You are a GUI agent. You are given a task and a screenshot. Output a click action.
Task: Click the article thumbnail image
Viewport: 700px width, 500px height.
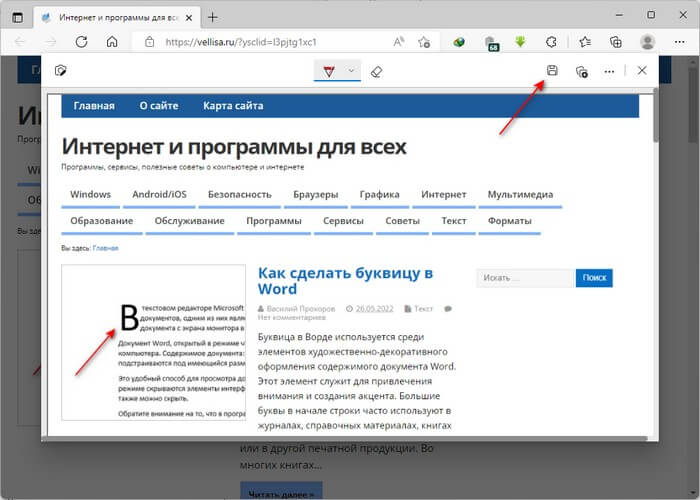[x=154, y=342]
